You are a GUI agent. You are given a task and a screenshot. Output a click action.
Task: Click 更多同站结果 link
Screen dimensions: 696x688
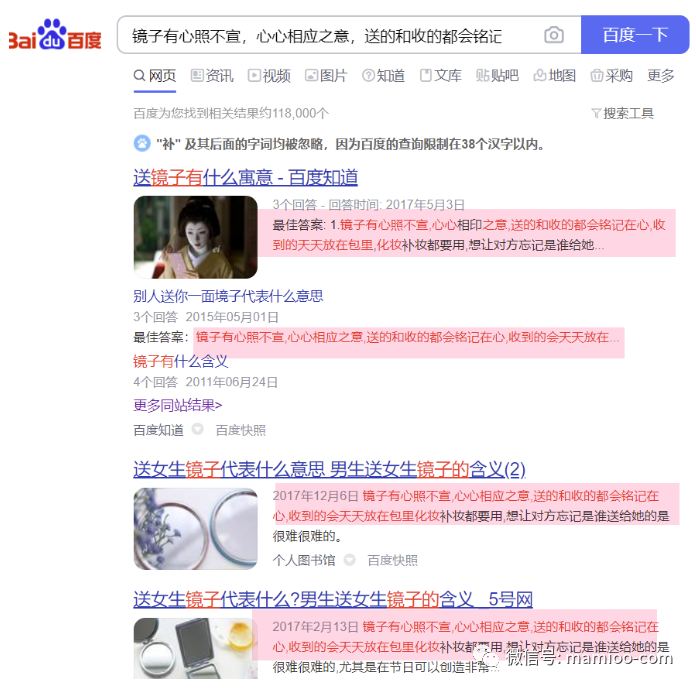[x=178, y=405]
